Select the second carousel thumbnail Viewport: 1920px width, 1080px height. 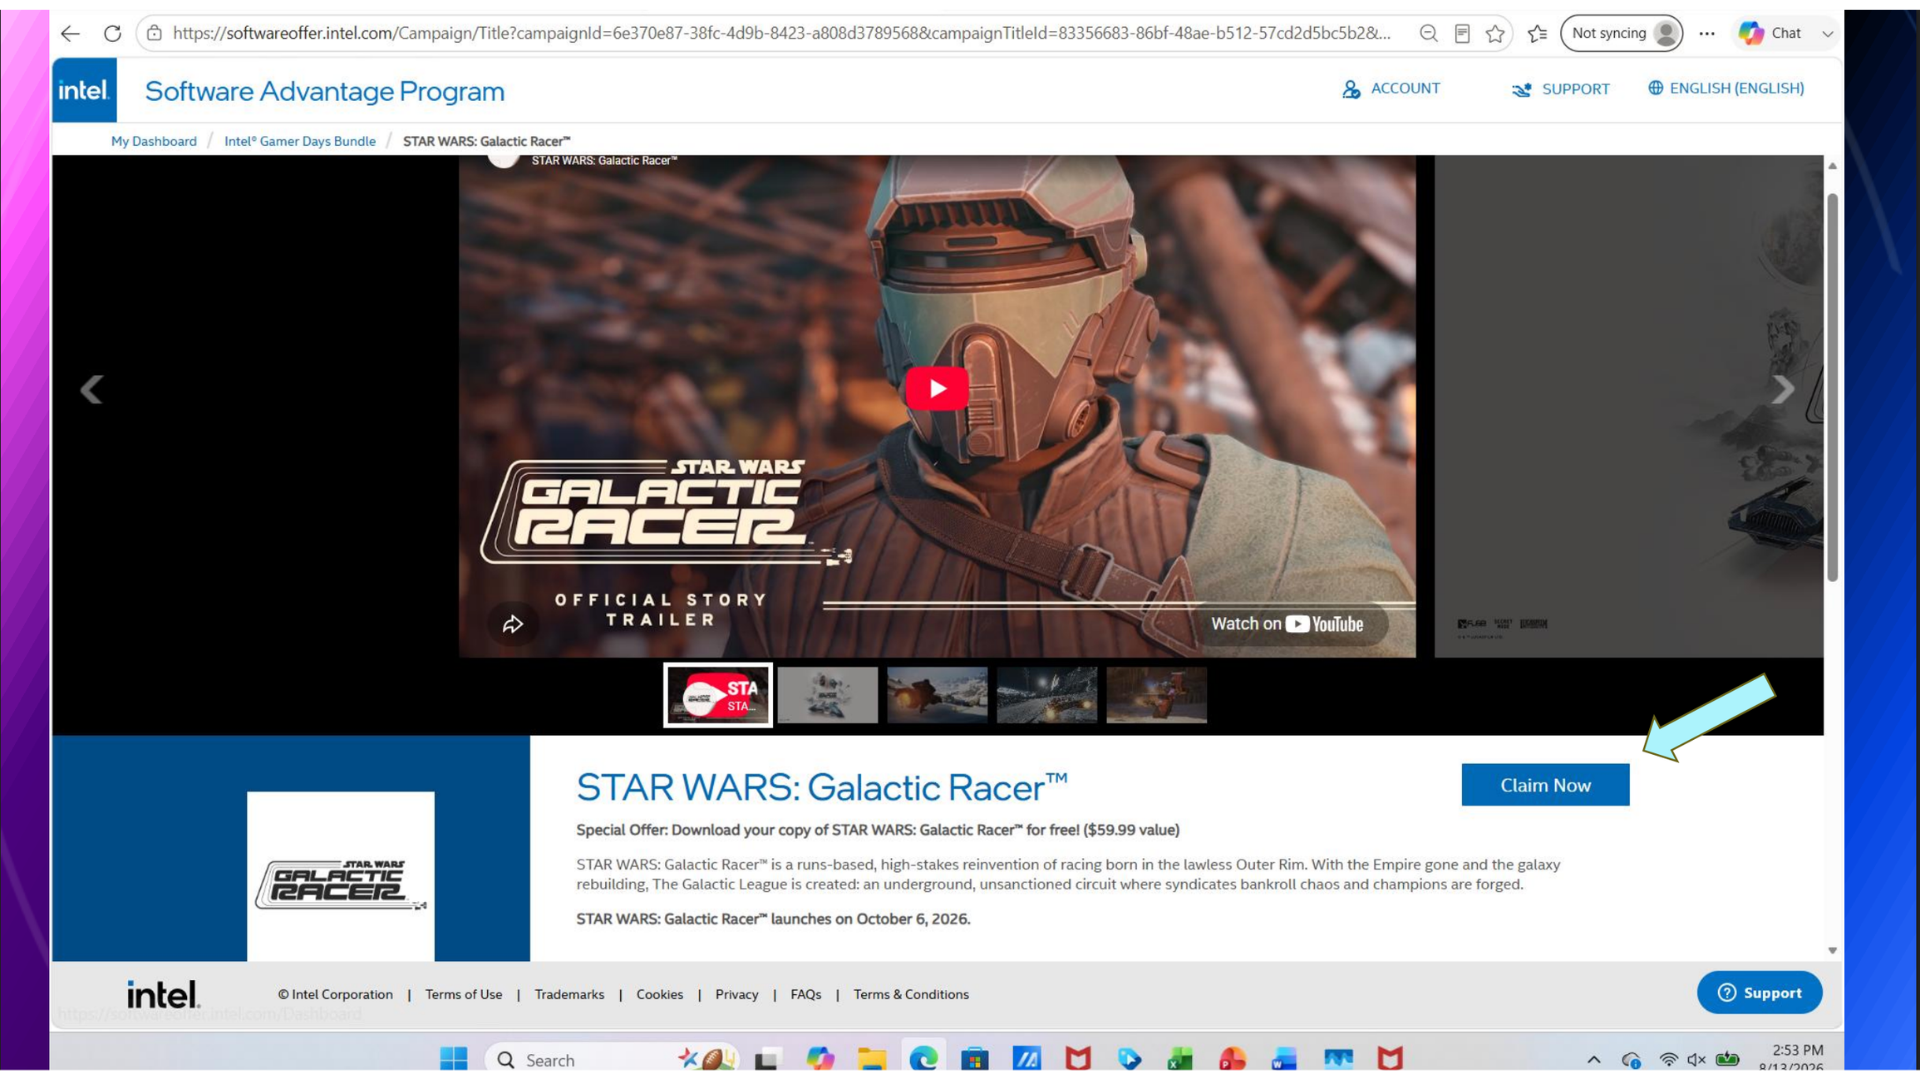click(828, 695)
